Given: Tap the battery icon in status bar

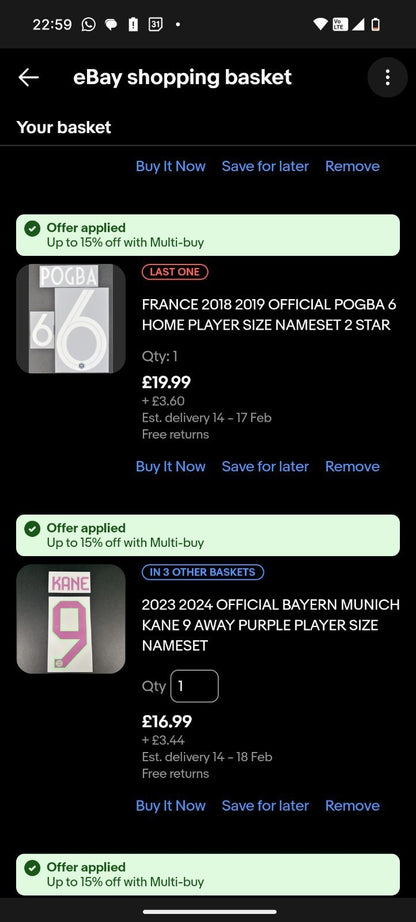Looking at the screenshot, I should coord(375,24).
